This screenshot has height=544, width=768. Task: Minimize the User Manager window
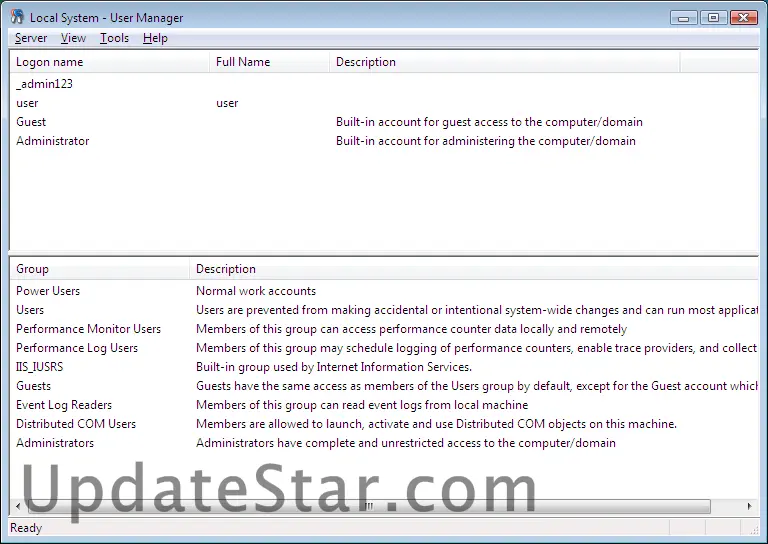684,18
